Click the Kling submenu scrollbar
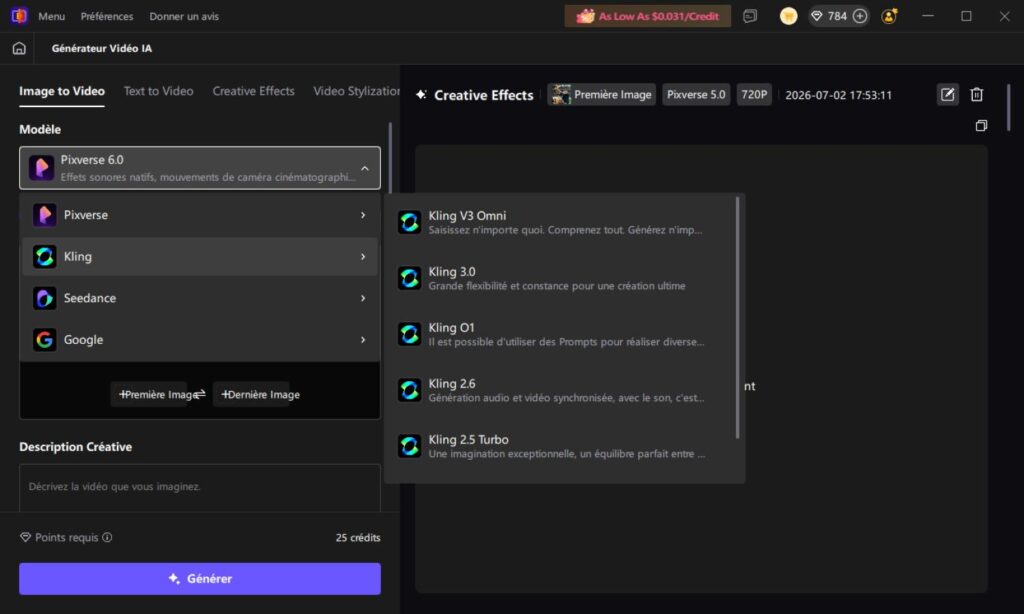1024x614 pixels. coord(737,317)
